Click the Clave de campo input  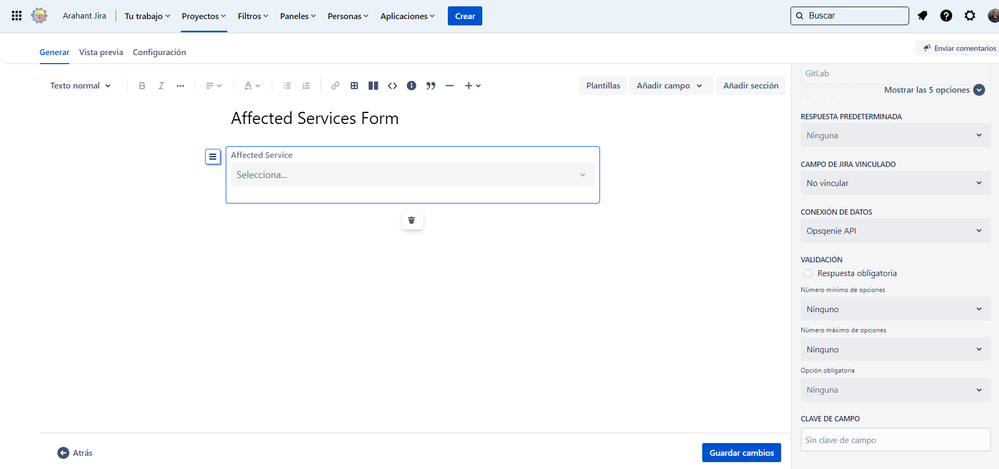click(895, 440)
